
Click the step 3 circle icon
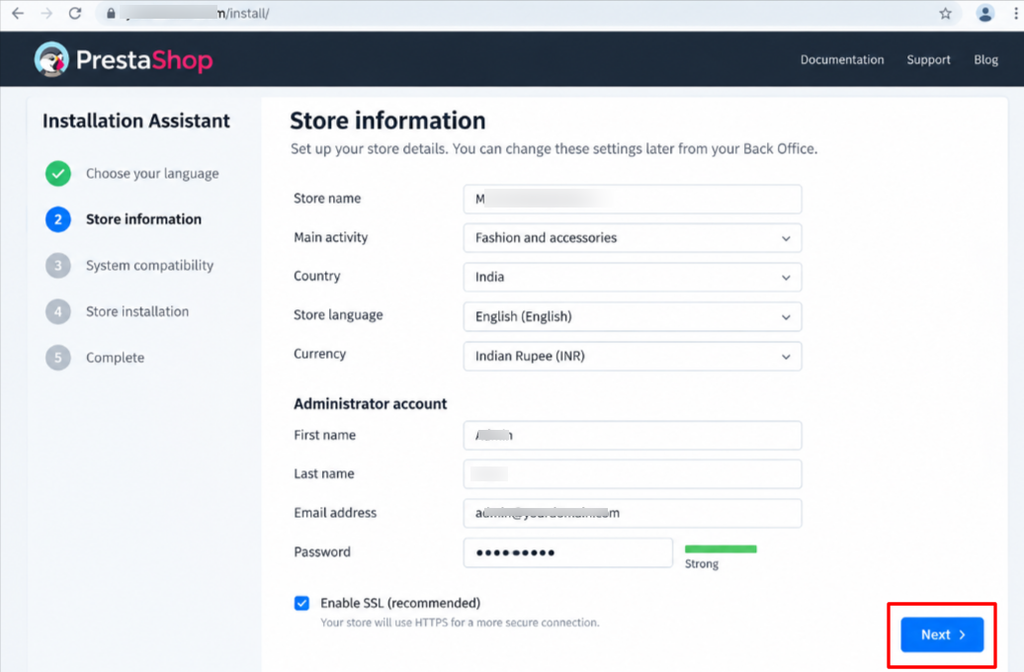pyautogui.click(x=58, y=265)
